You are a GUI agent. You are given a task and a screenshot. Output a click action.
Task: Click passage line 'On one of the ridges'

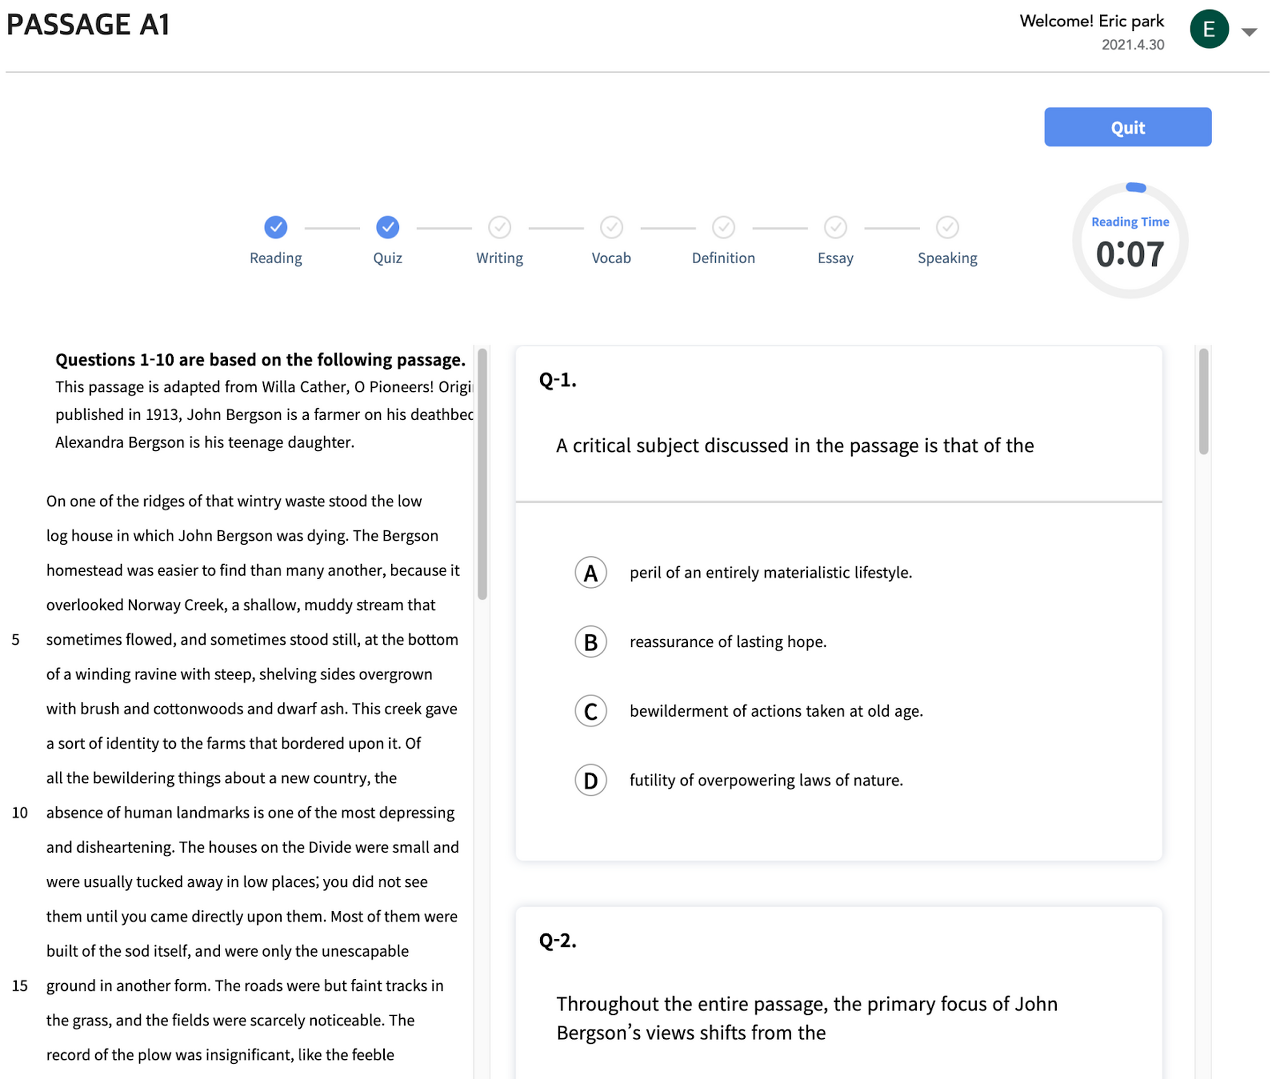234,501
